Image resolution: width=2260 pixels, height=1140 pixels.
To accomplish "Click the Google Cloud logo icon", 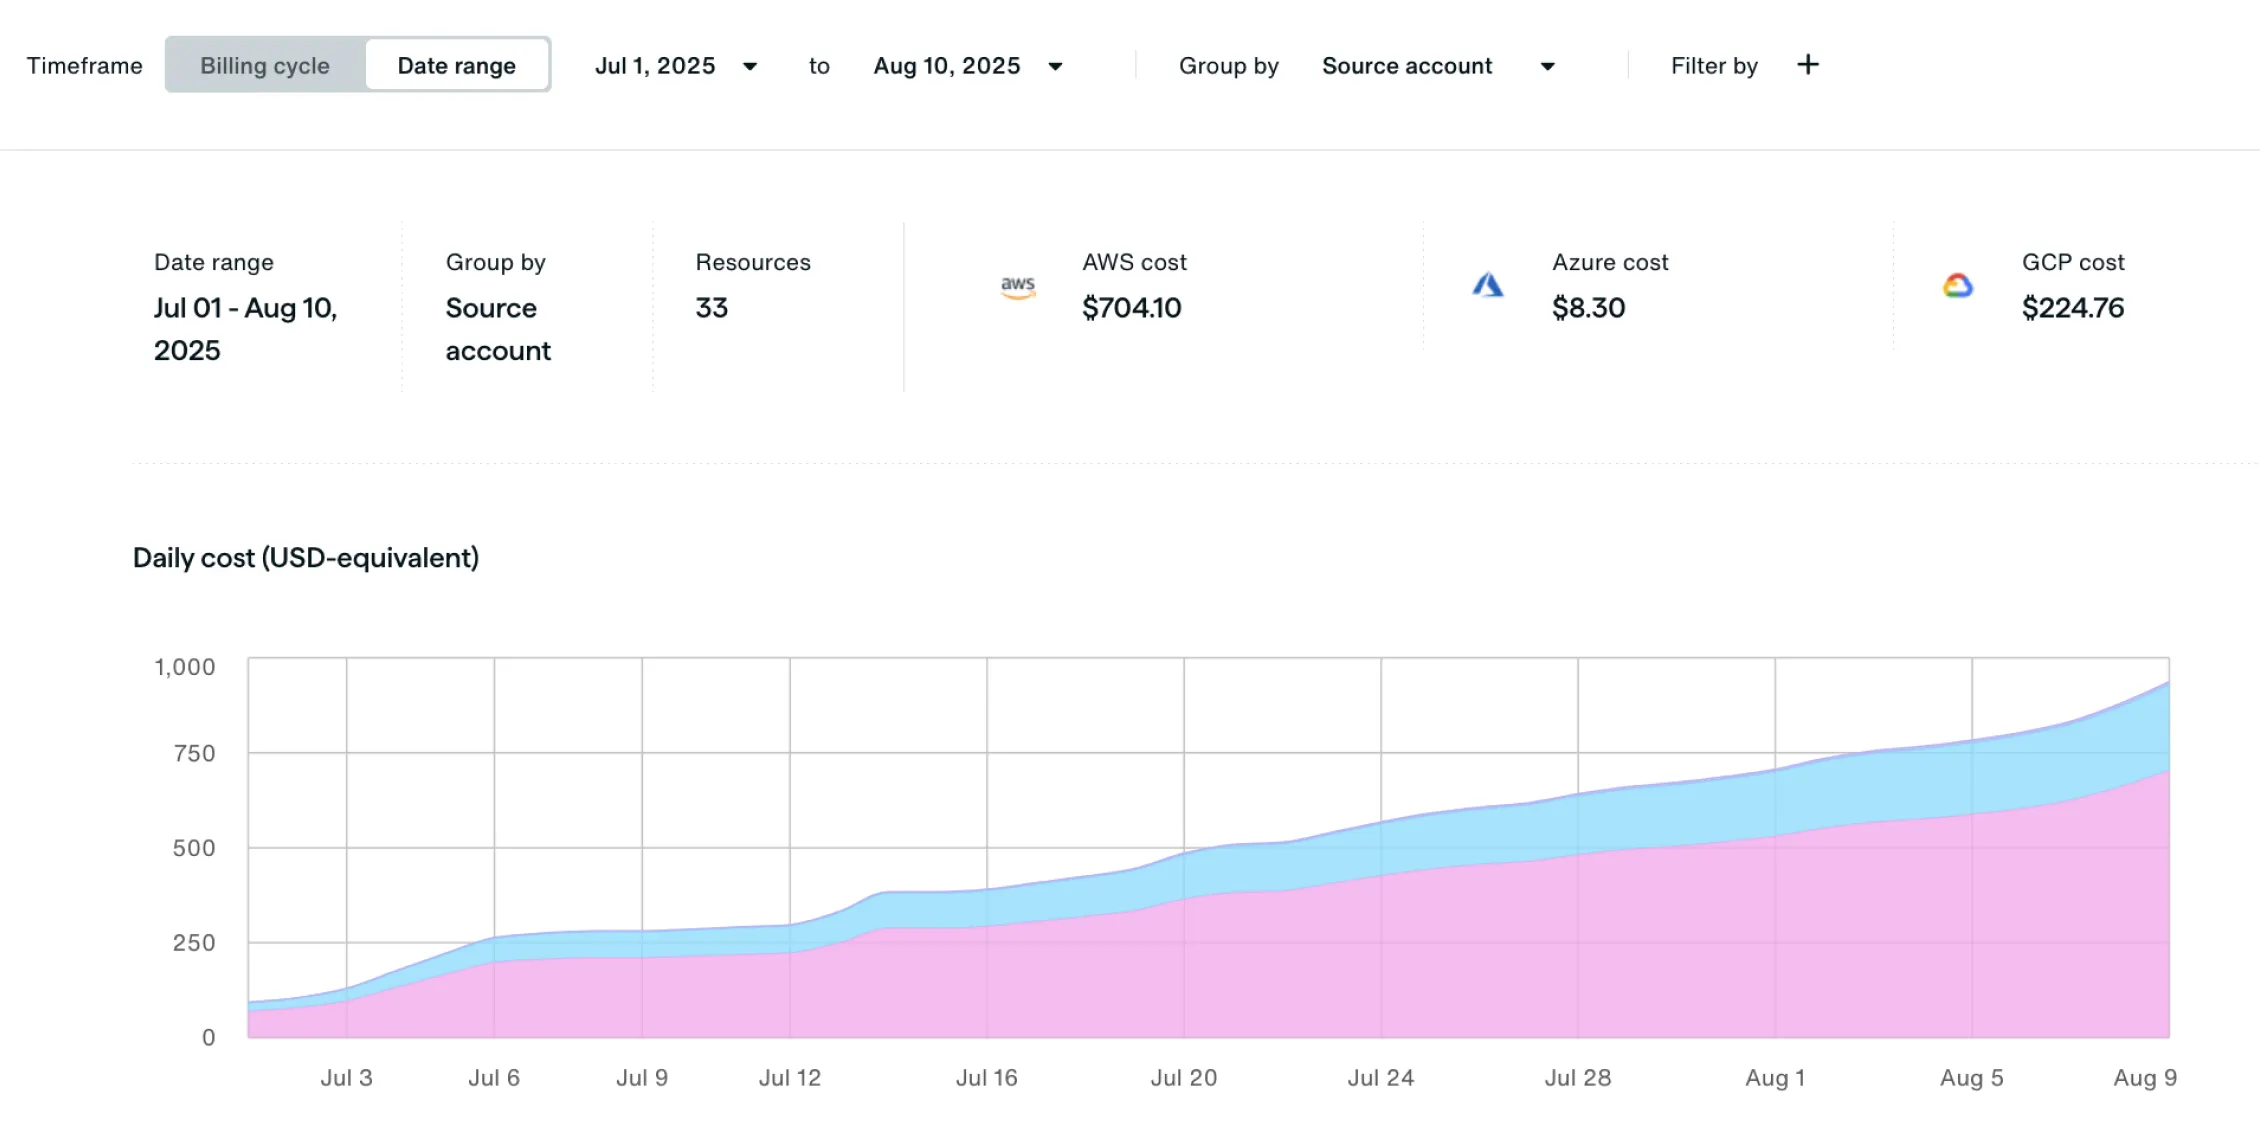I will 1957,286.
